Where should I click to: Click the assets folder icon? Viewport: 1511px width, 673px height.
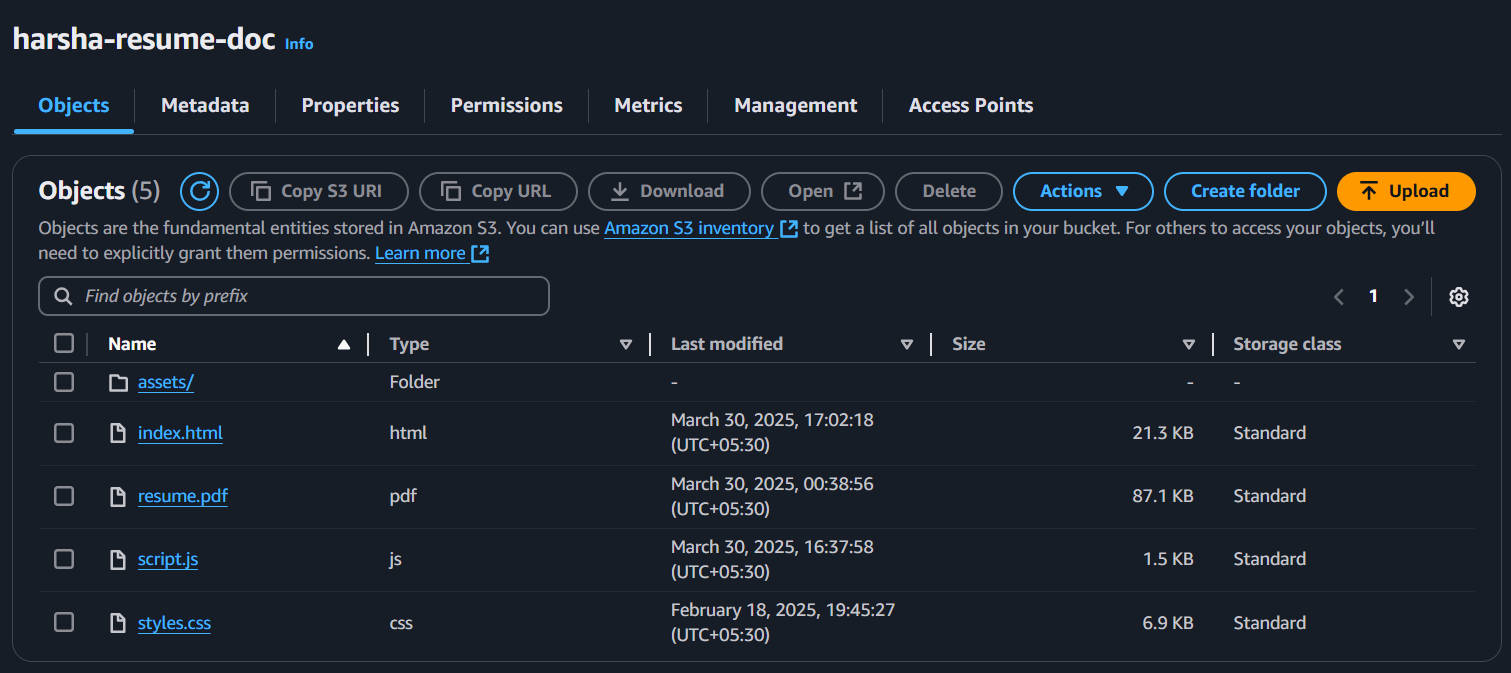coord(119,382)
